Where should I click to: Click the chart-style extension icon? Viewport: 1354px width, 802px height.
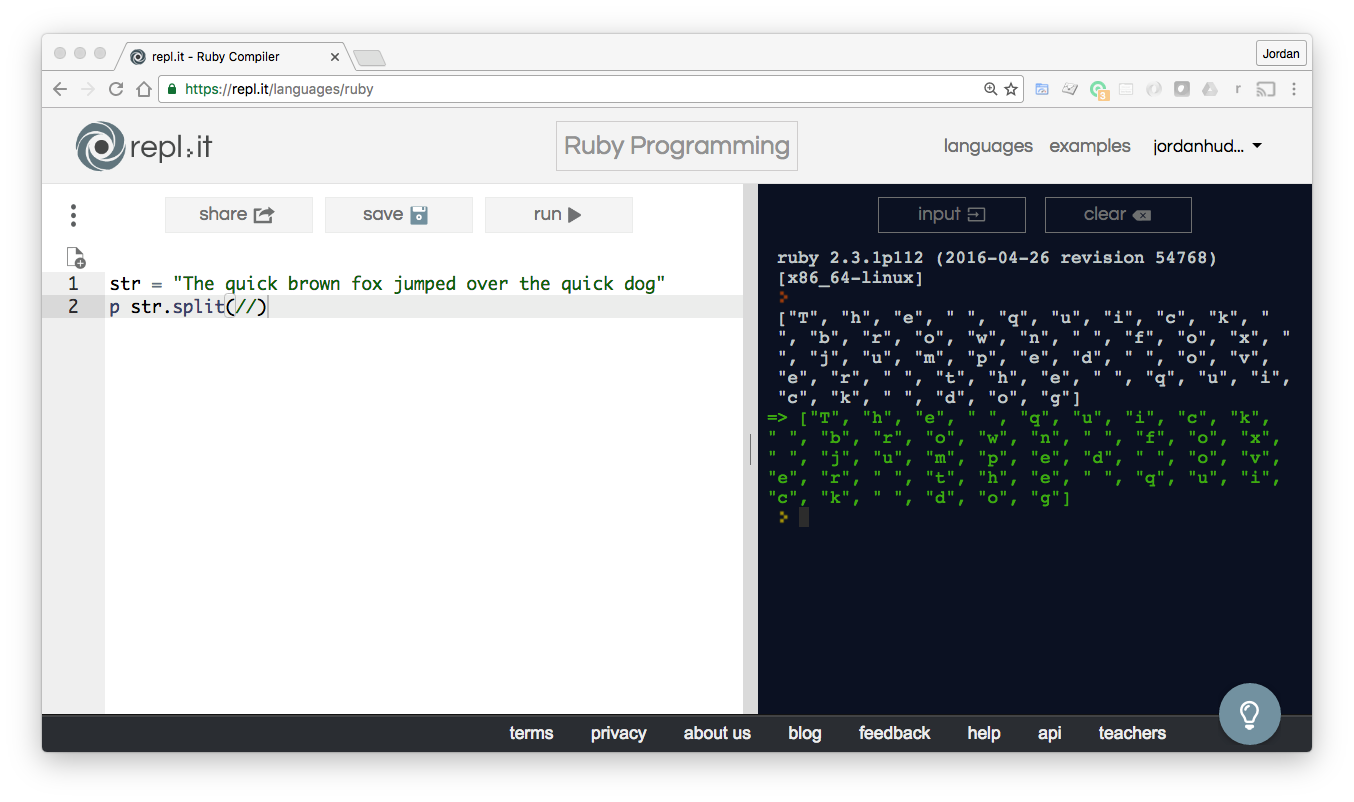[1070, 89]
